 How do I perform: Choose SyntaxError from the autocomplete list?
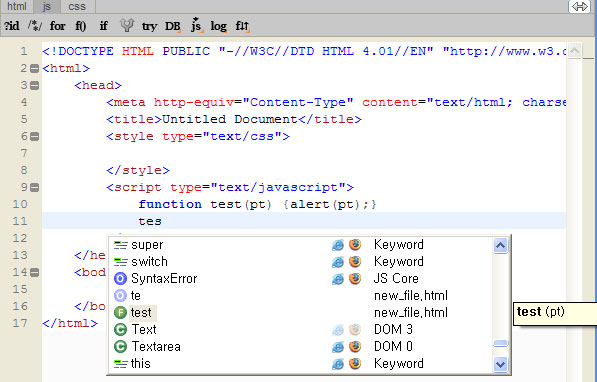click(300, 278)
